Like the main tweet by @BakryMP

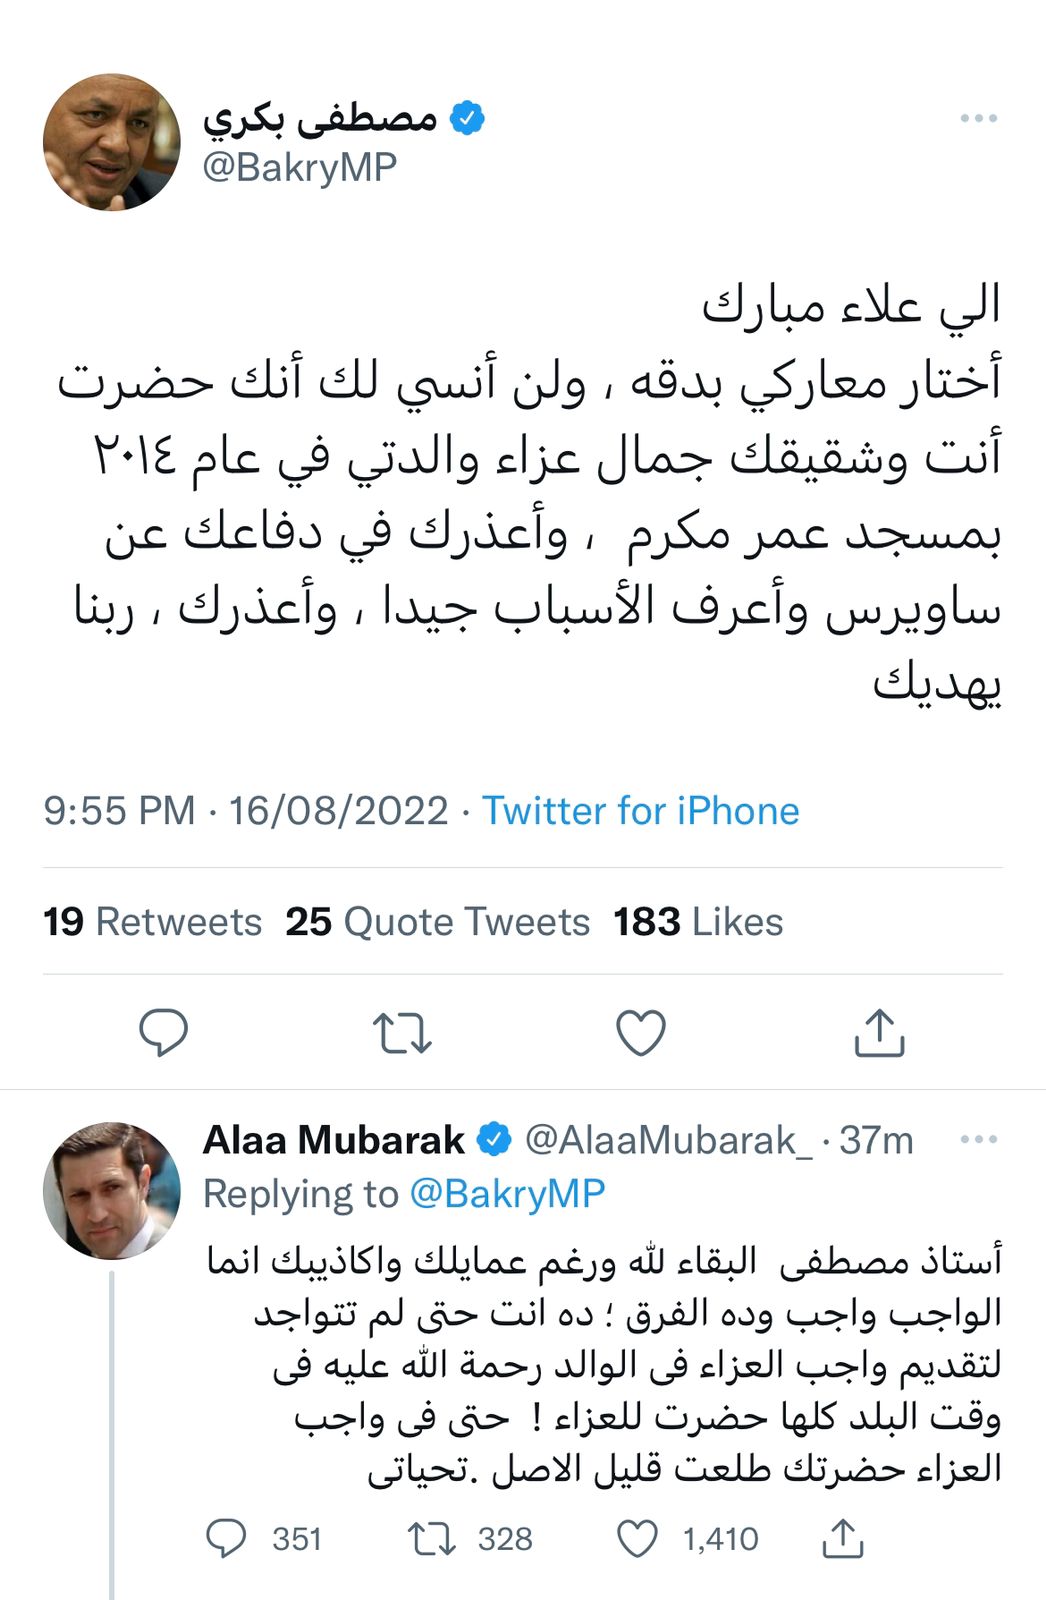pyautogui.click(x=641, y=1033)
